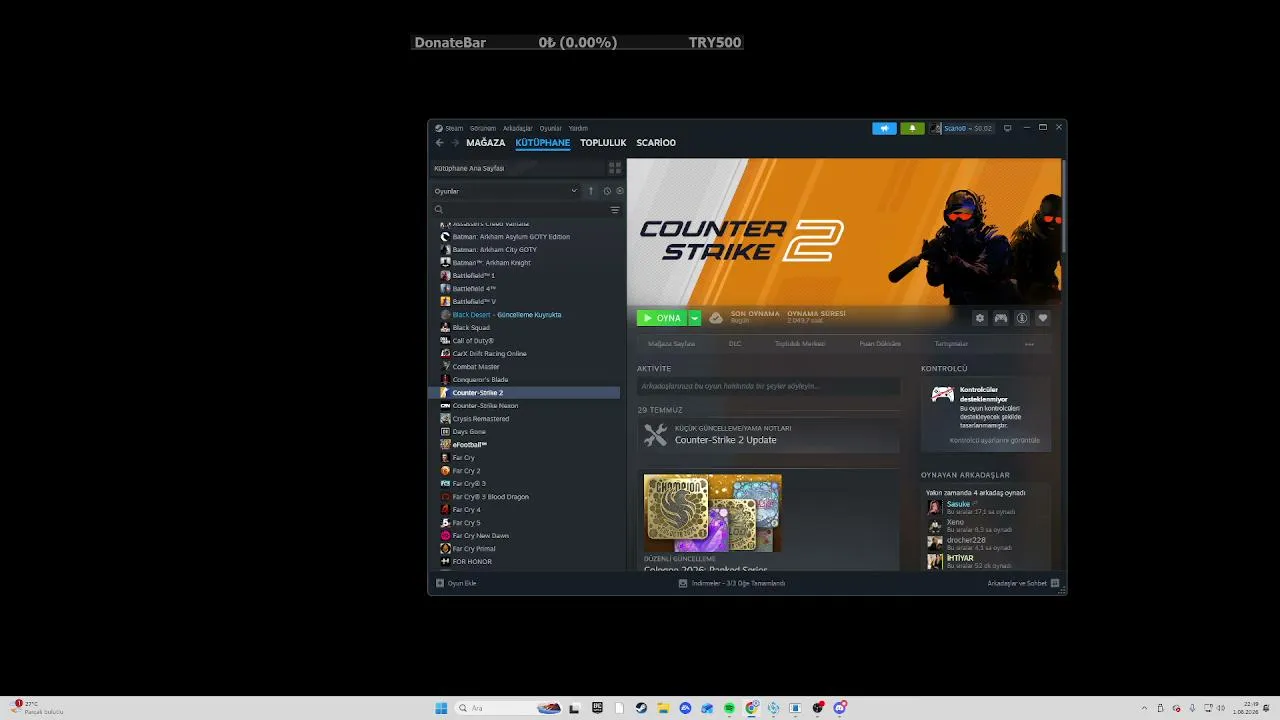Expand more game links with the ellipsis
1280x720 pixels.
1029,344
